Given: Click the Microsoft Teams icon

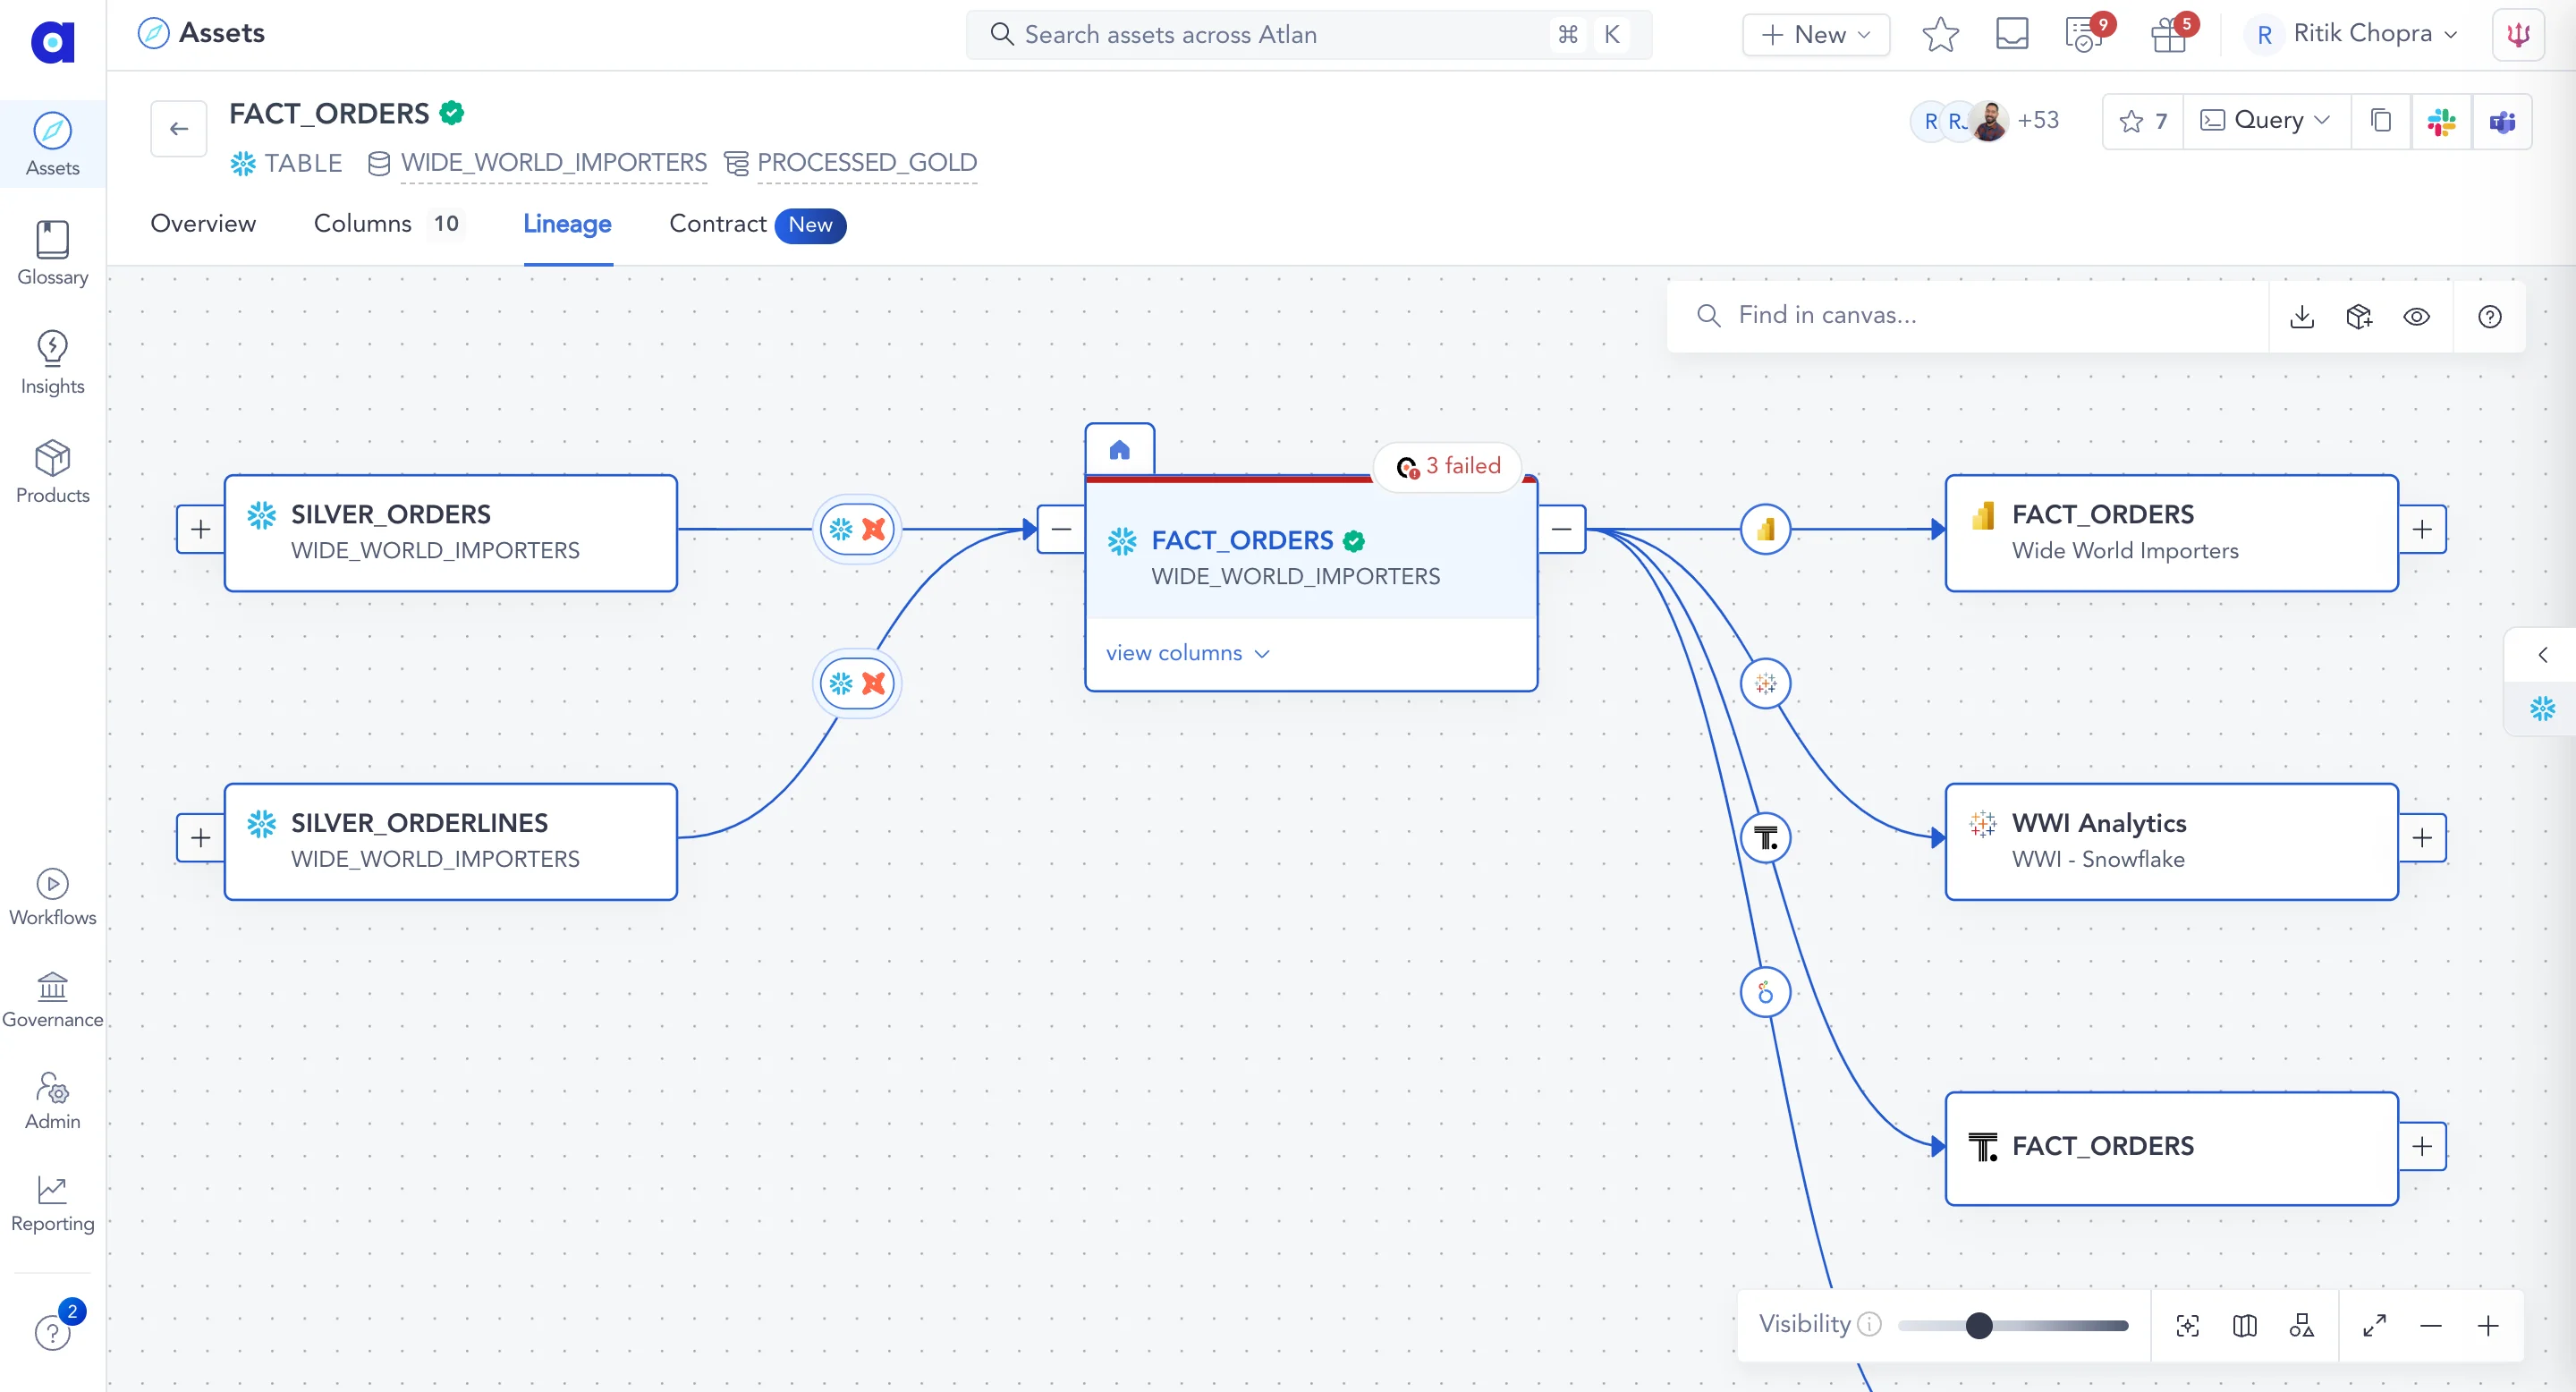Looking at the screenshot, I should (2502, 122).
